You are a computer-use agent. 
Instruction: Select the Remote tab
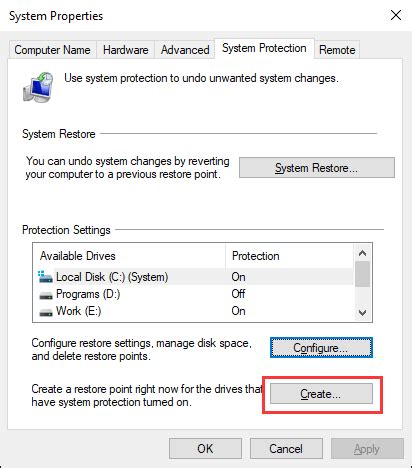337,50
